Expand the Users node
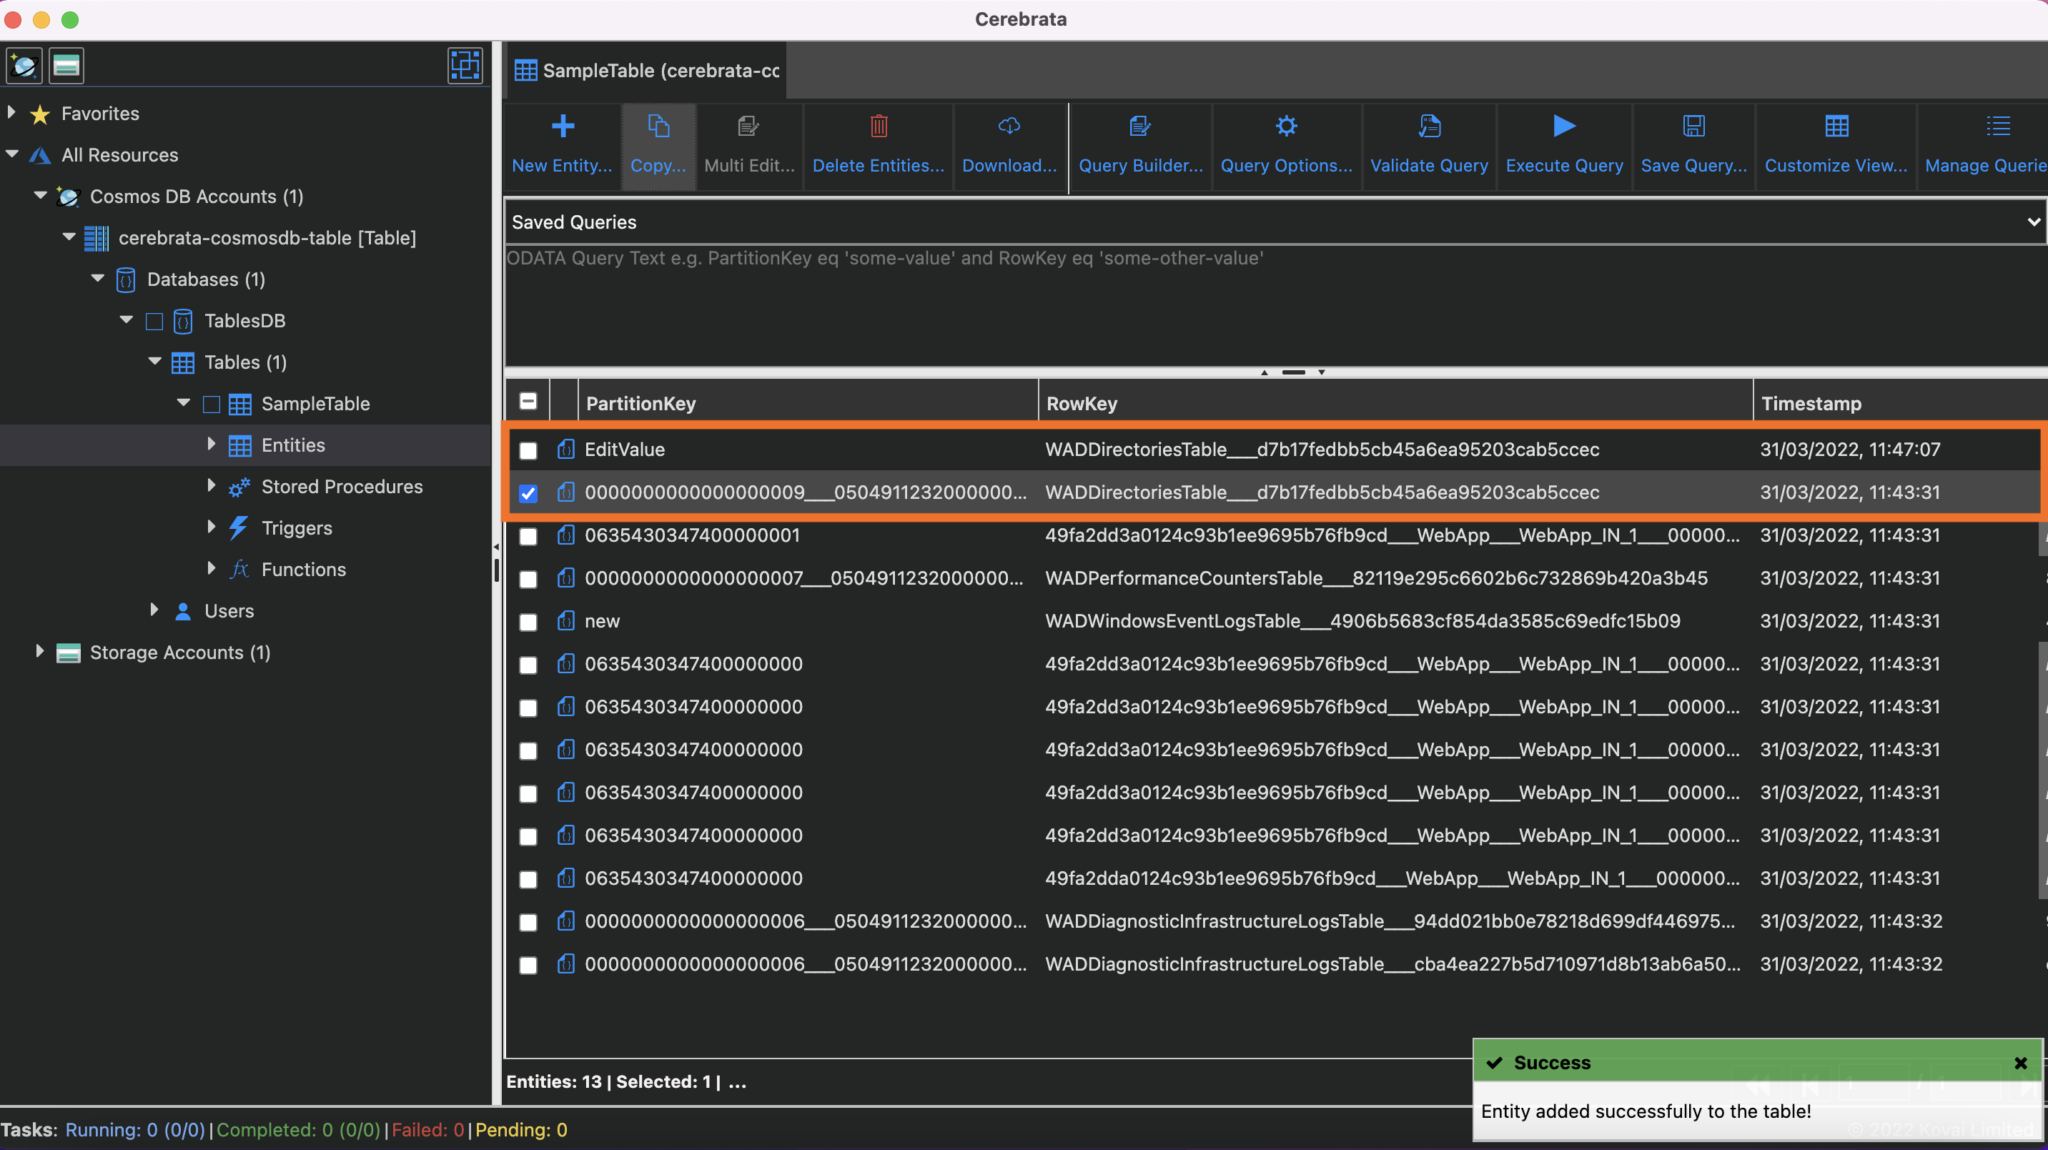 click(154, 609)
